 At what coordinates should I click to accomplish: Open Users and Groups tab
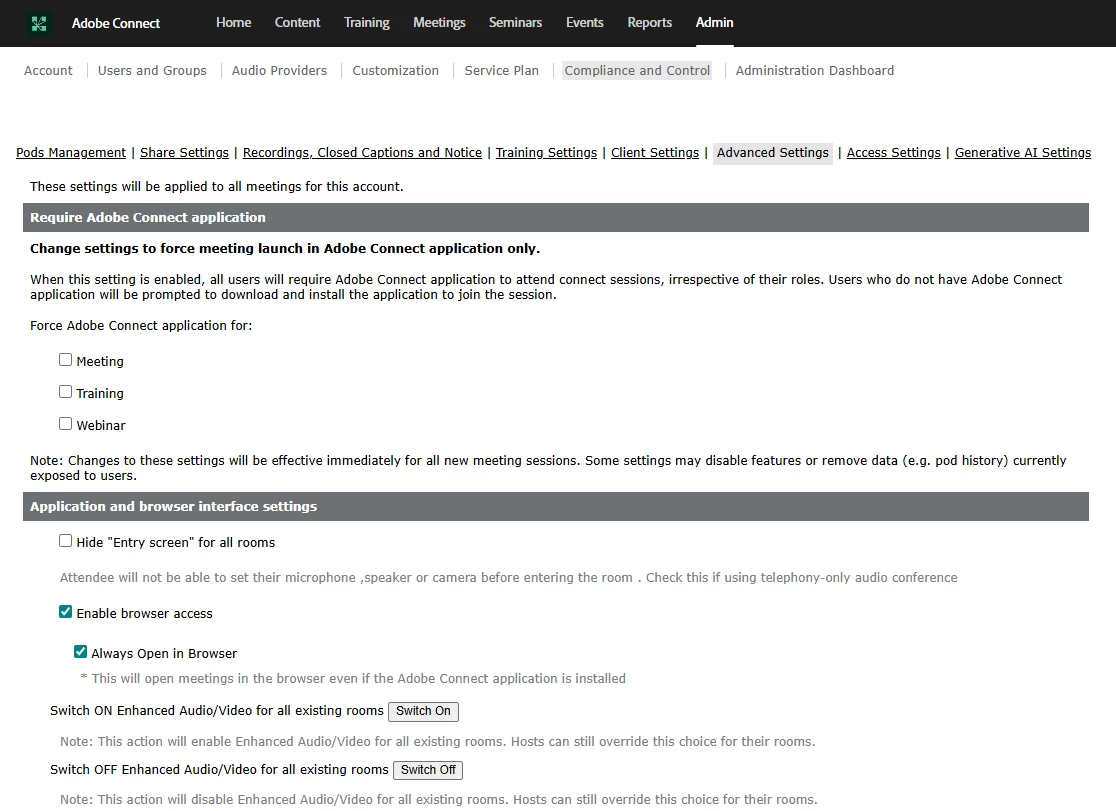[152, 70]
